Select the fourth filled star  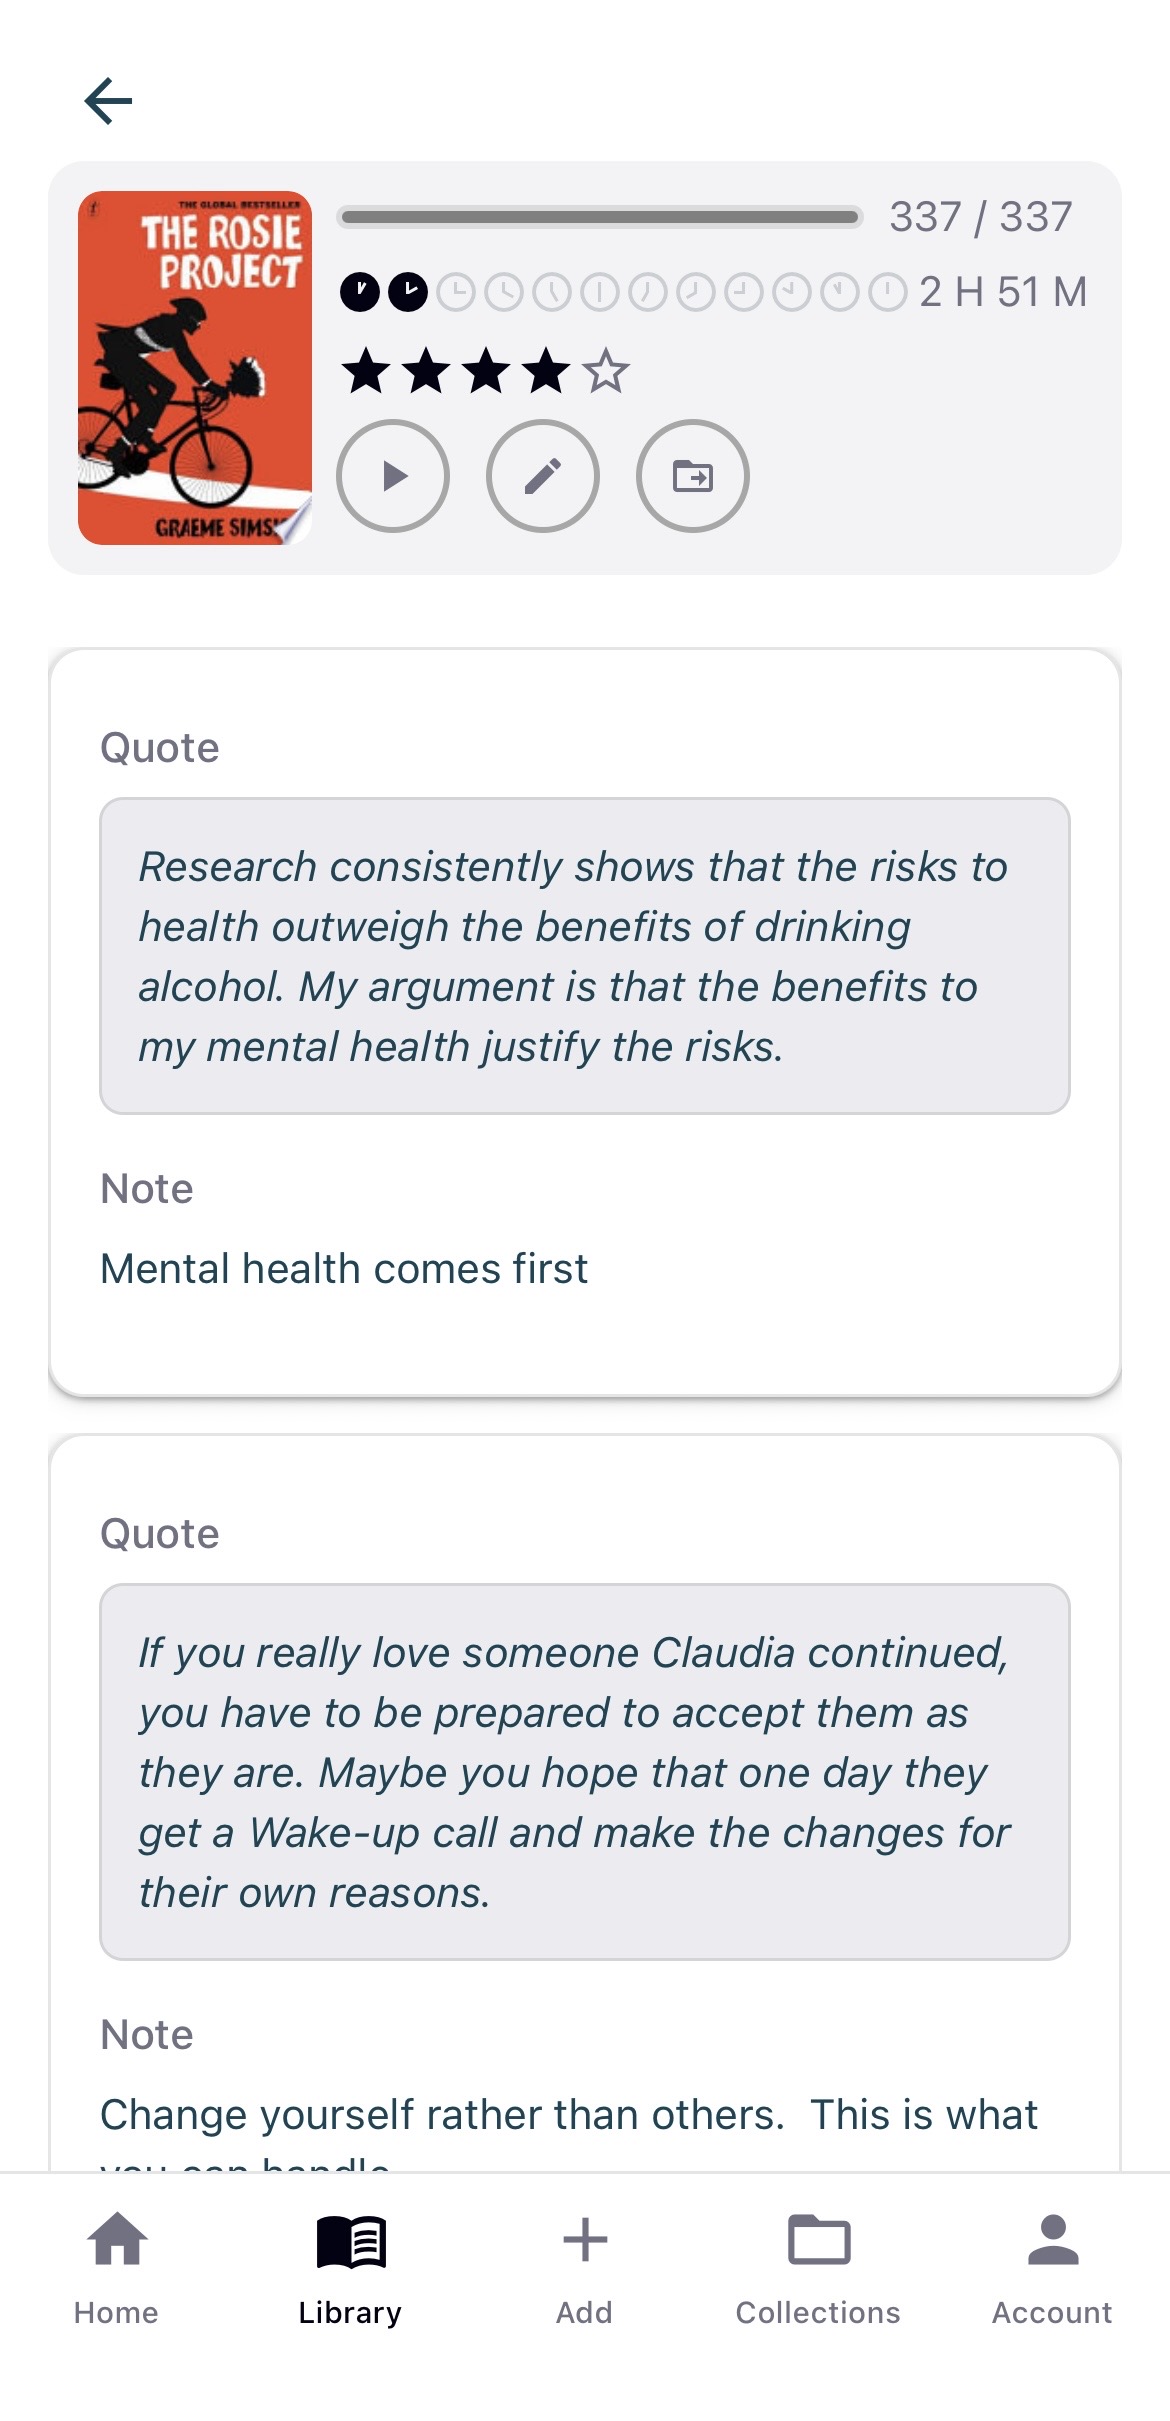point(546,371)
